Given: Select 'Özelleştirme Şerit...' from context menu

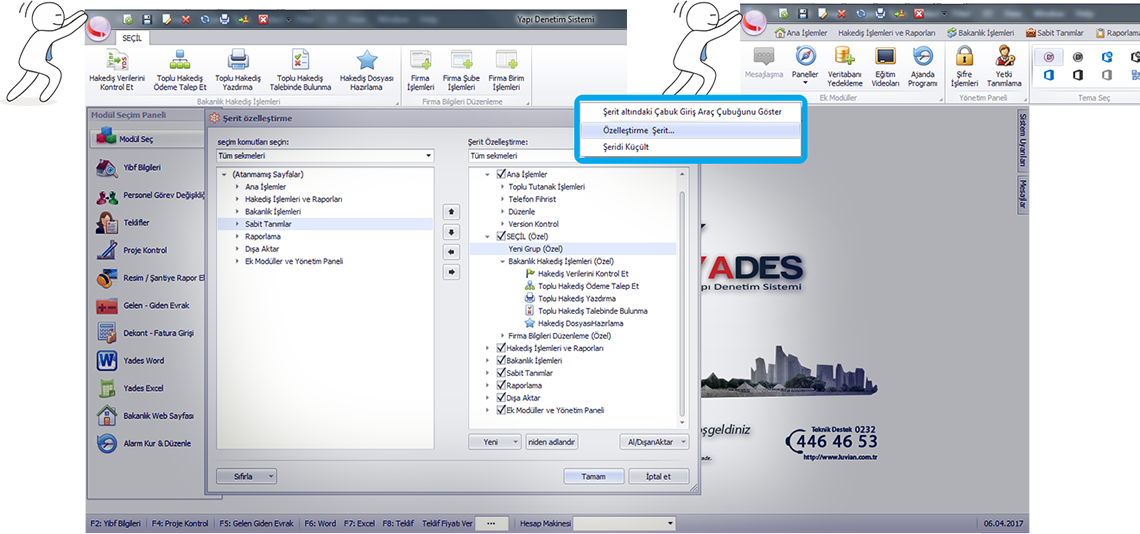Looking at the screenshot, I should click(x=639, y=130).
